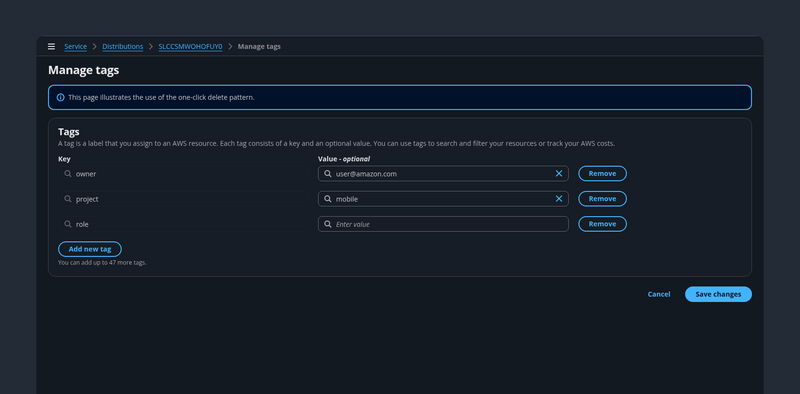Screen dimensions: 800x394
Task: Click search icon in owner key field
Action: [x=68, y=174]
